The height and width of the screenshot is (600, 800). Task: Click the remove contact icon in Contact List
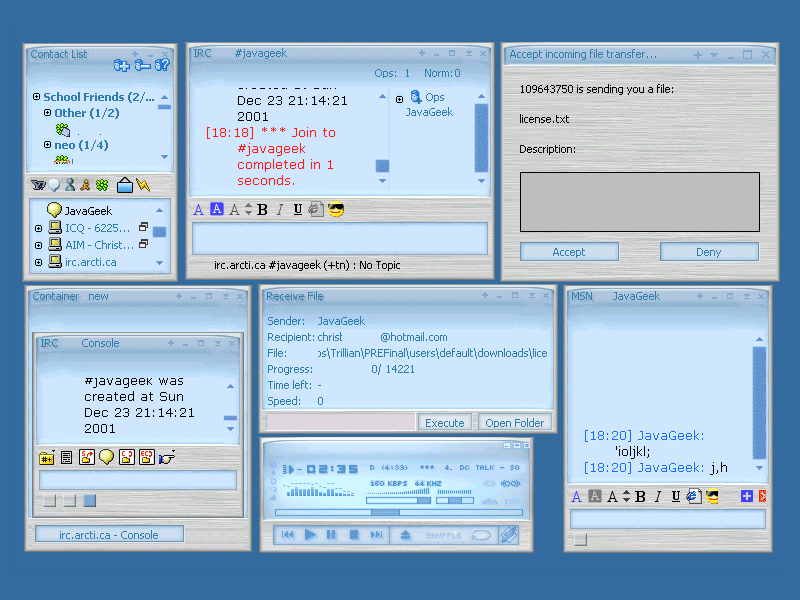click(142, 65)
